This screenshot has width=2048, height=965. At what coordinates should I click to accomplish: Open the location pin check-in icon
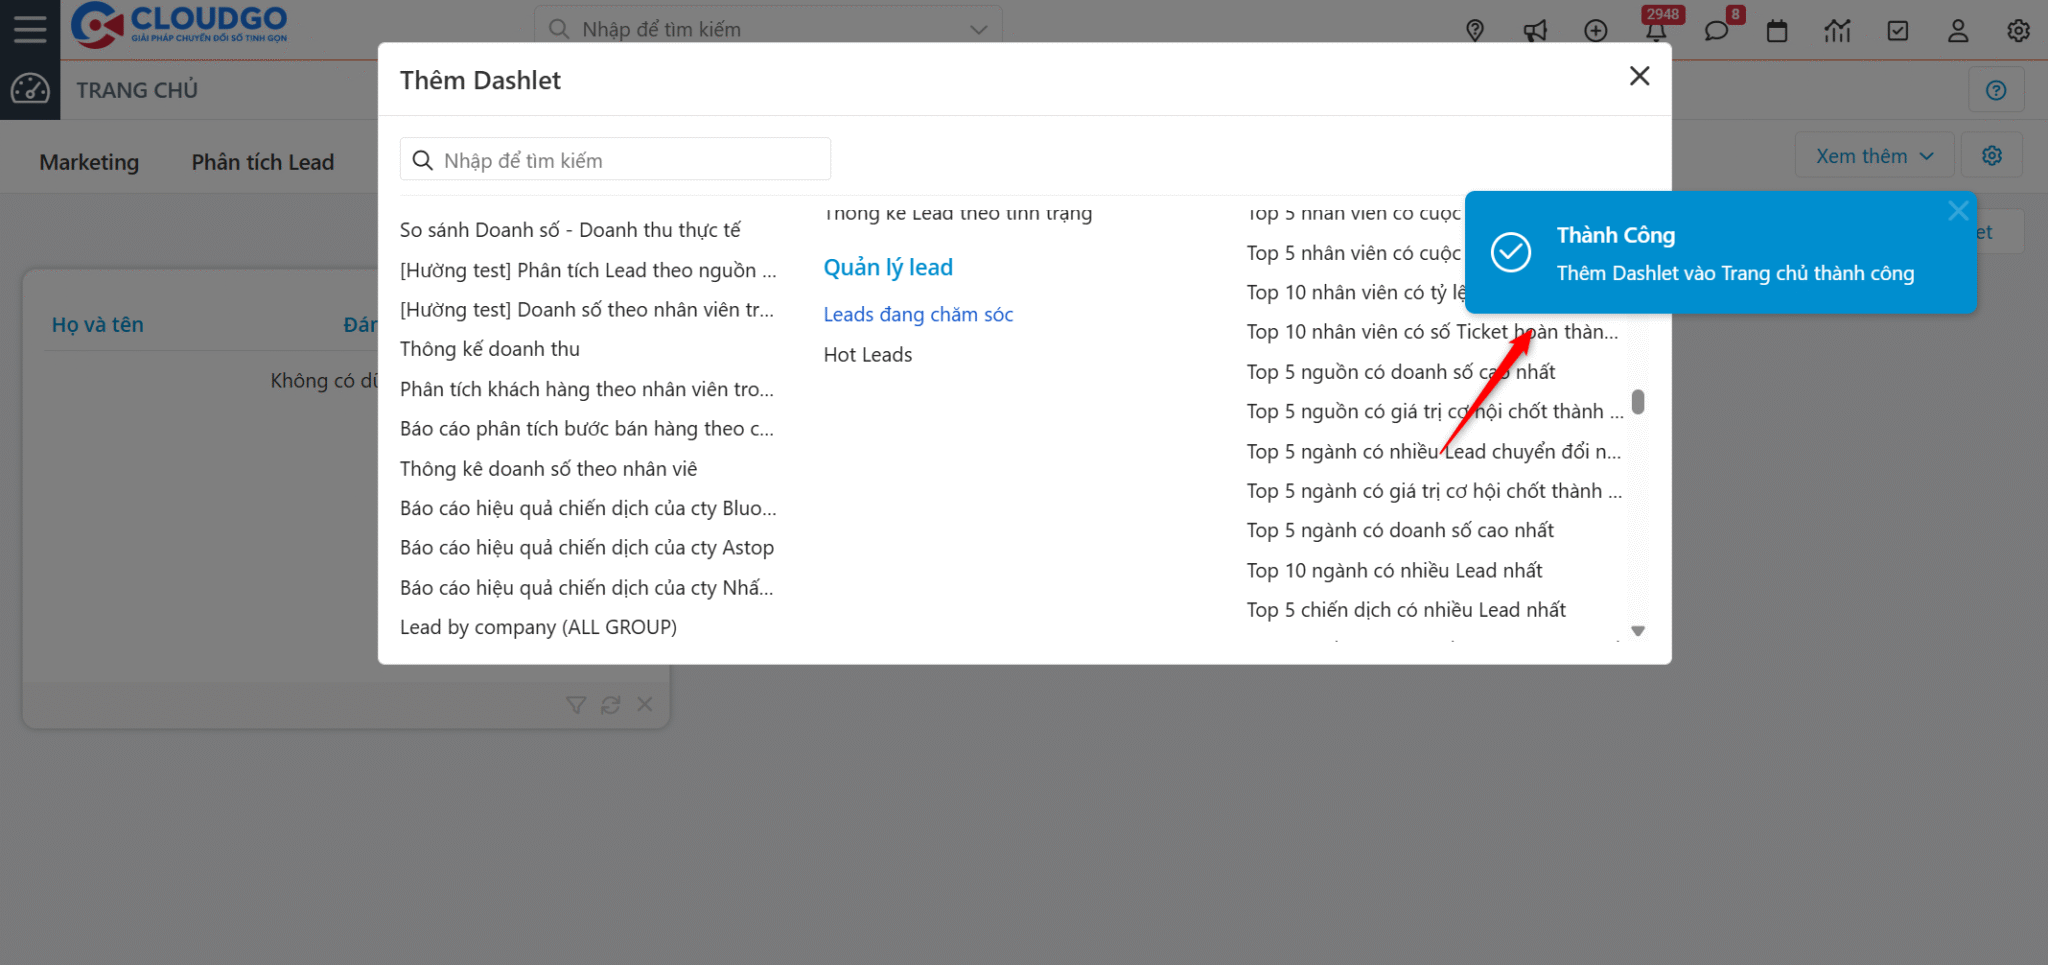pyautogui.click(x=1475, y=31)
